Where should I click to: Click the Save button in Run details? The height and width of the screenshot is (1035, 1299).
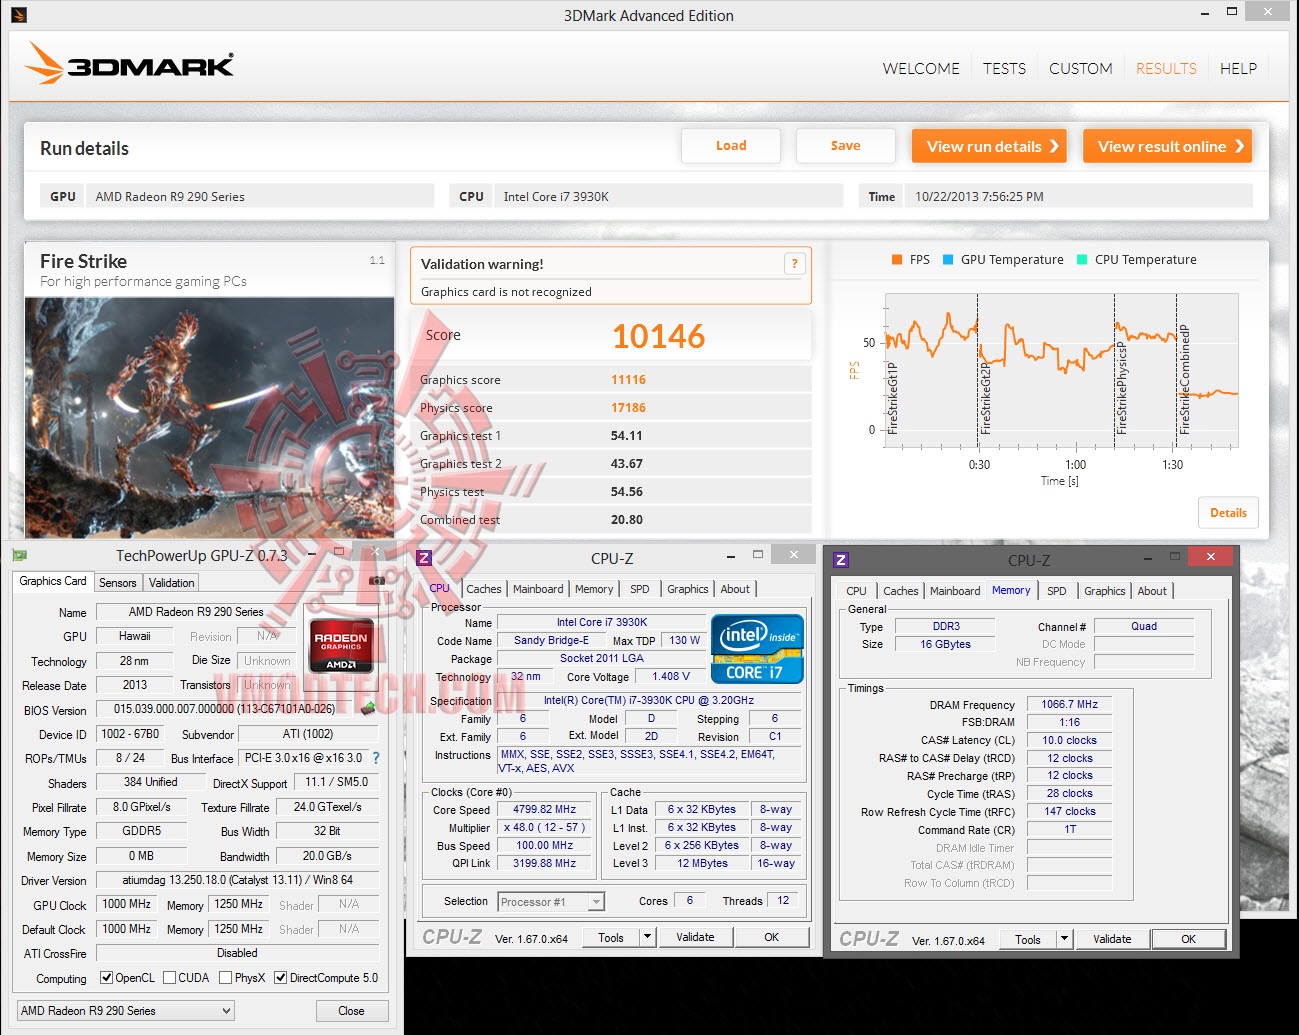pyautogui.click(x=846, y=146)
